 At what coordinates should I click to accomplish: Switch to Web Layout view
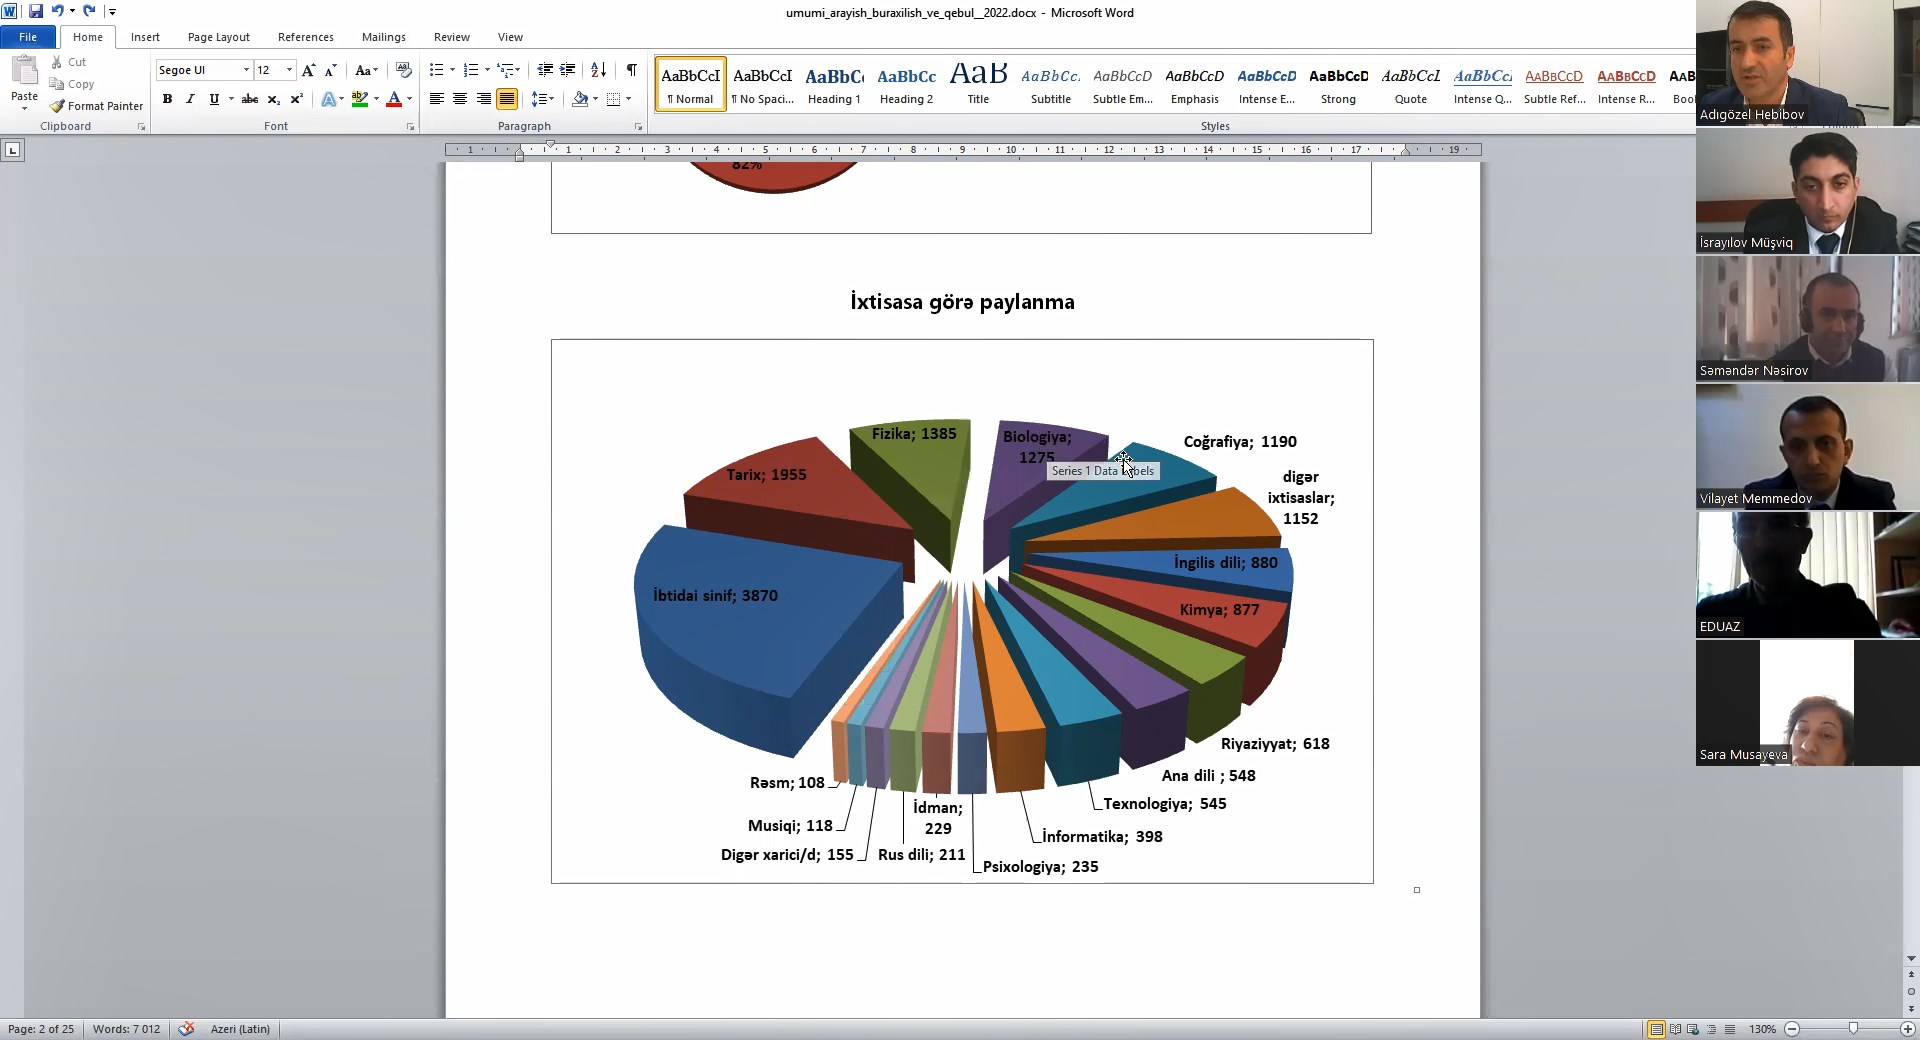tap(1693, 1029)
